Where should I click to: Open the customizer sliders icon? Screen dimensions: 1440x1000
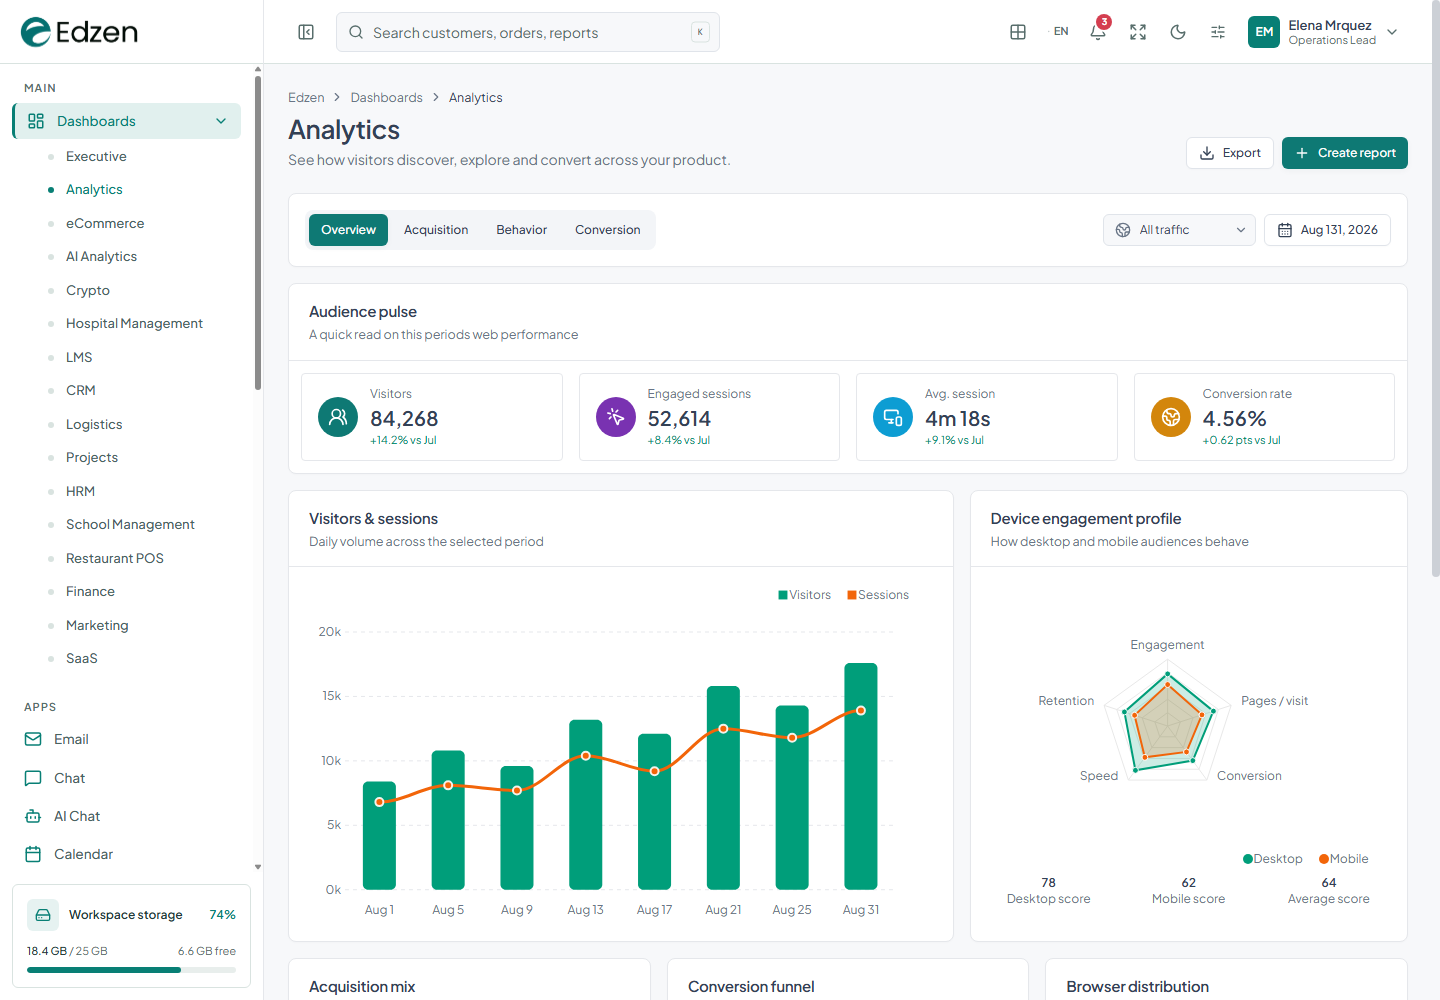pos(1218,32)
